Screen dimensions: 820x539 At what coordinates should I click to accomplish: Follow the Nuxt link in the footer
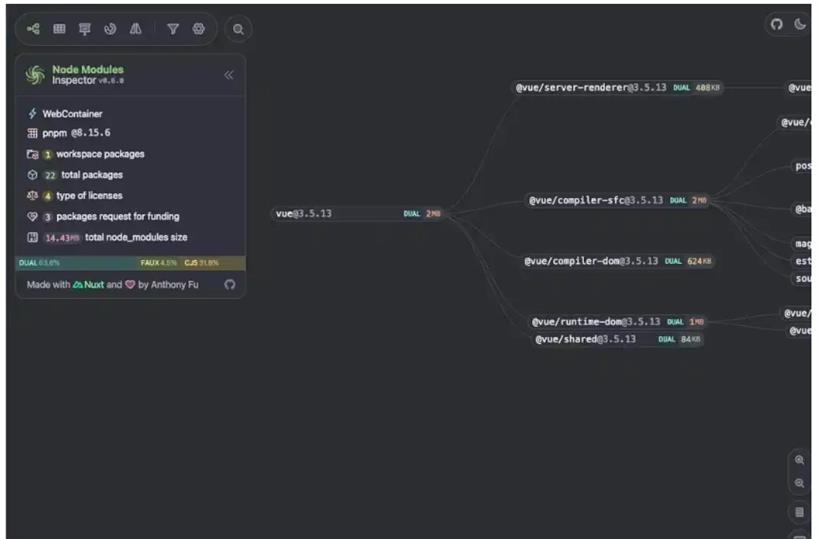coord(88,284)
